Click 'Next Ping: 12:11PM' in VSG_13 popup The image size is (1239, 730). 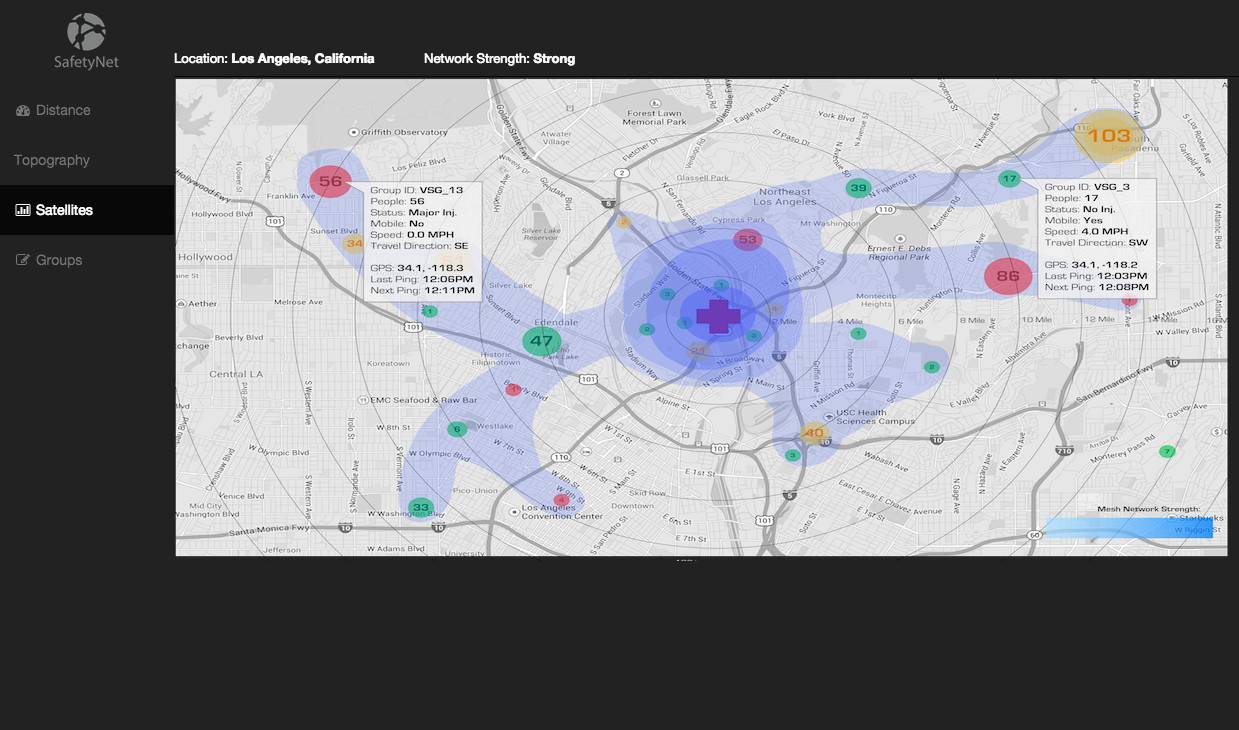click(423, 290)
